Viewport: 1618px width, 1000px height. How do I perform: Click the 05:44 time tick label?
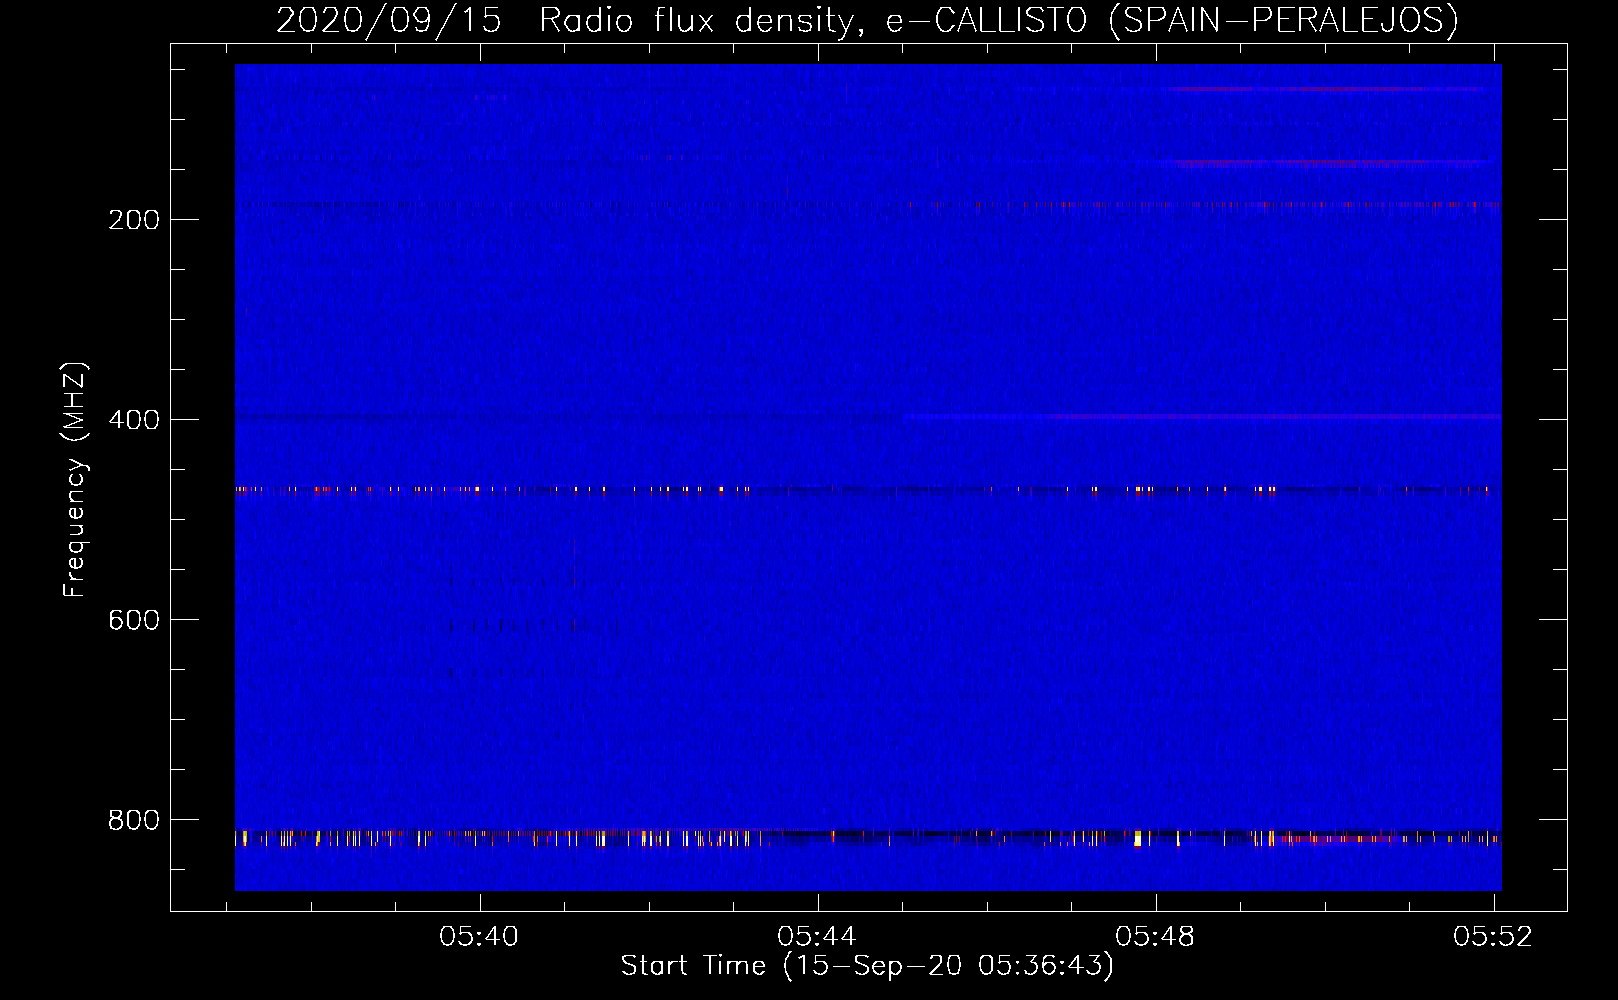[x=817, y=936]
